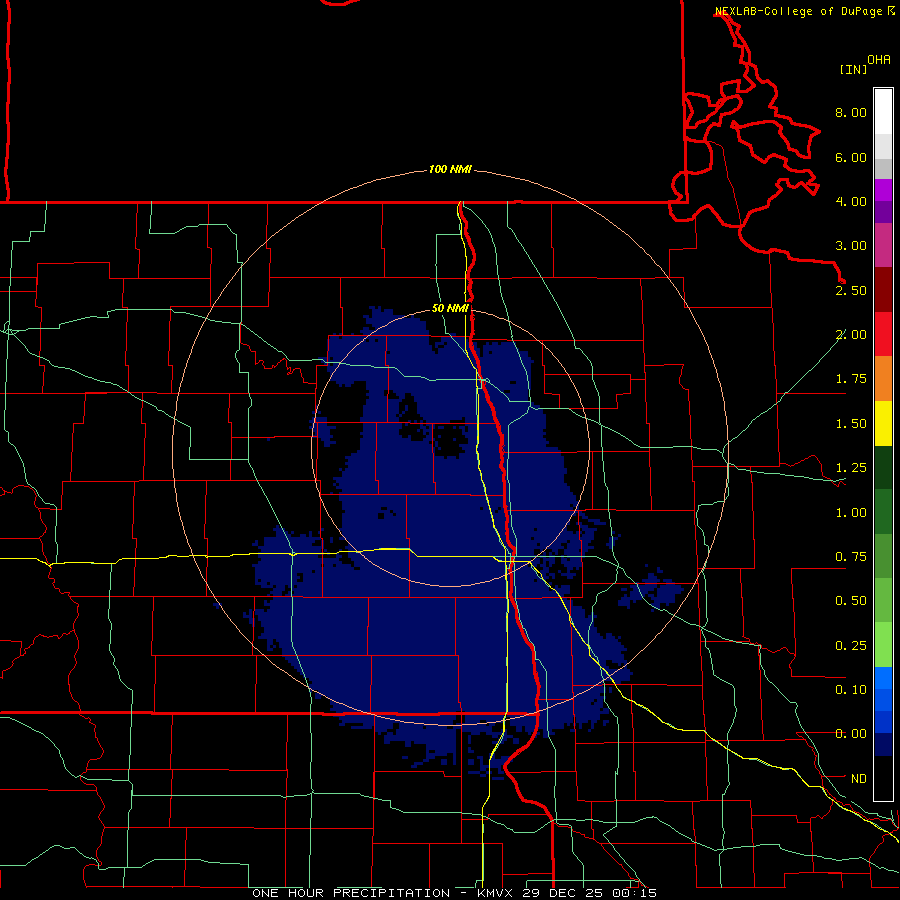This screenshot has width=900, height=900.
Task: Click the 1.50 legend value
Action: coord(851,424)
